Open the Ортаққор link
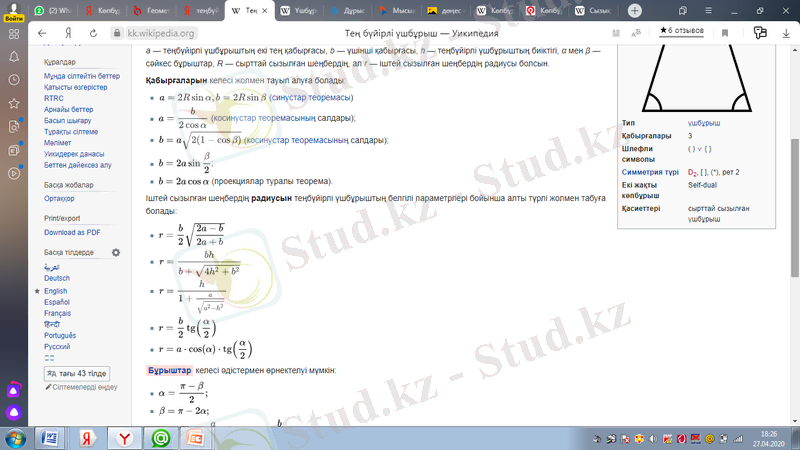This screenshot has width=800, height=450. [x=59, y=198]
